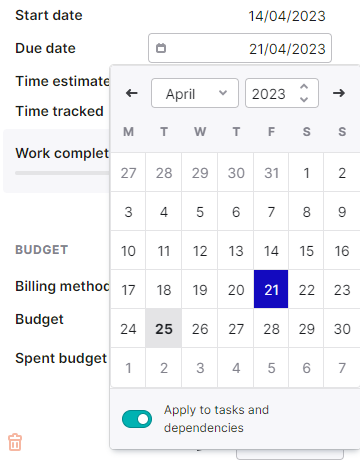Select April 25 in the calendar
This screenshot has height=462, width=360.
pyautogui.click(x=164, y=328)
